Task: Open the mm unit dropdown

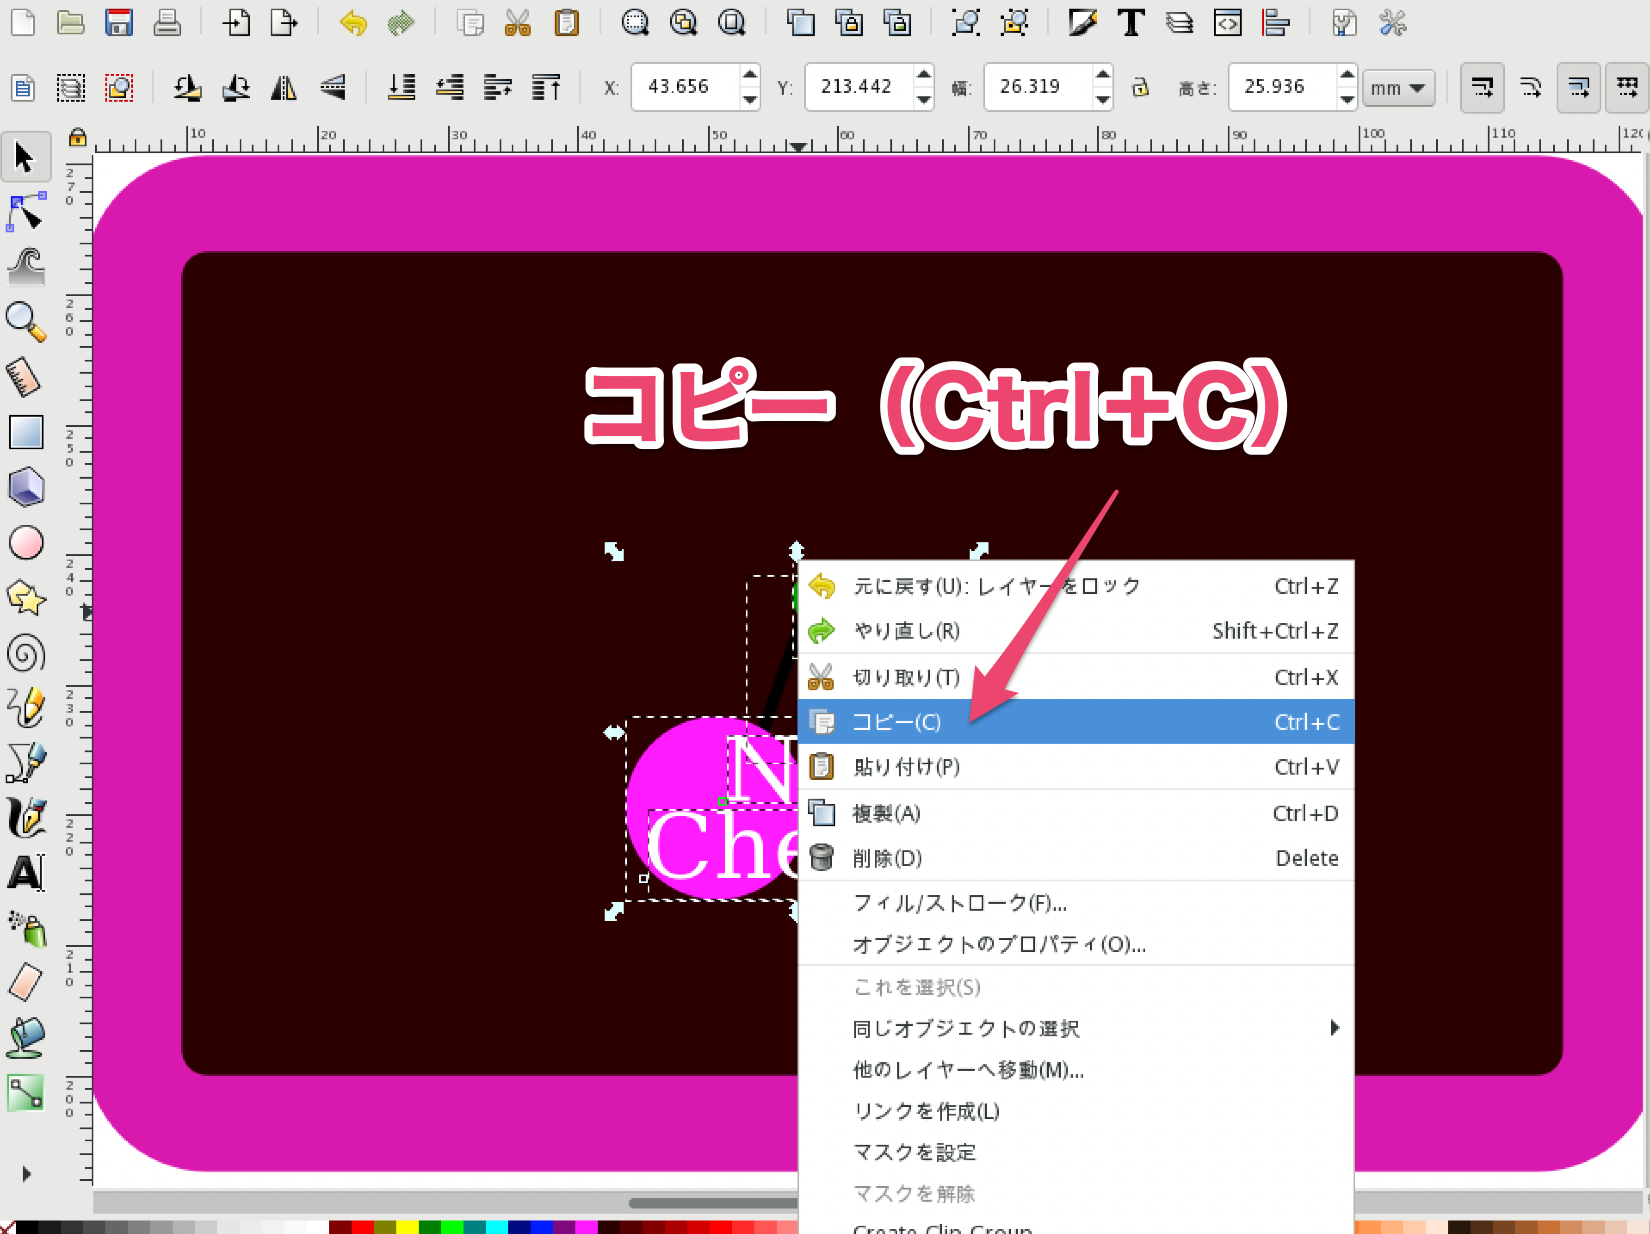Action: click(1398, 87)
